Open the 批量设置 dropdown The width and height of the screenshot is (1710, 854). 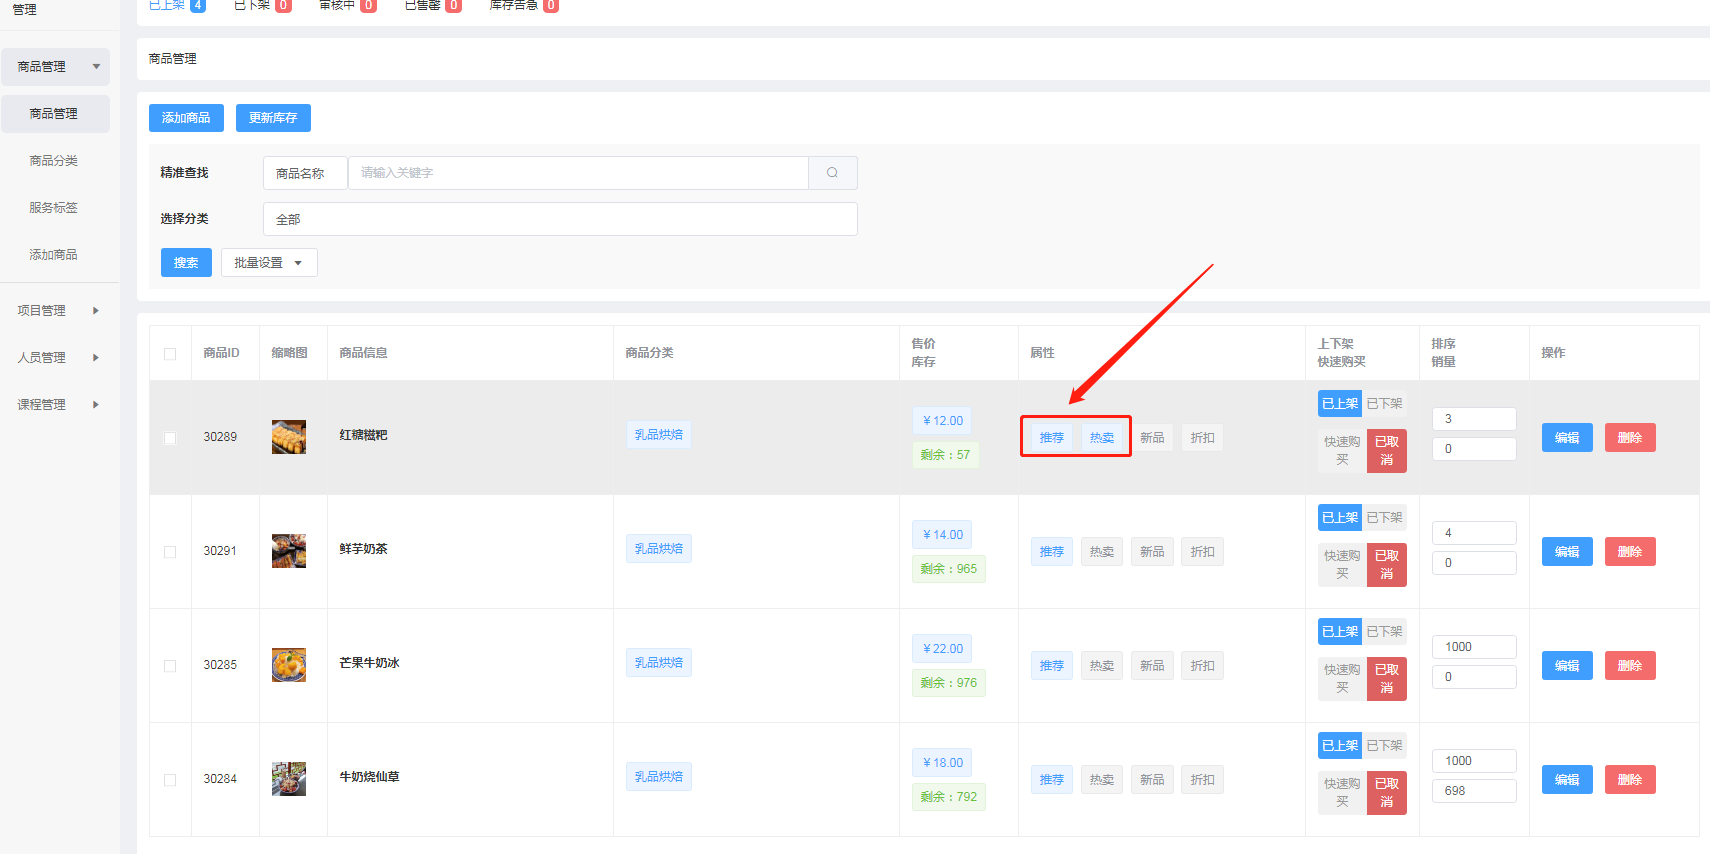click(269, 263)
